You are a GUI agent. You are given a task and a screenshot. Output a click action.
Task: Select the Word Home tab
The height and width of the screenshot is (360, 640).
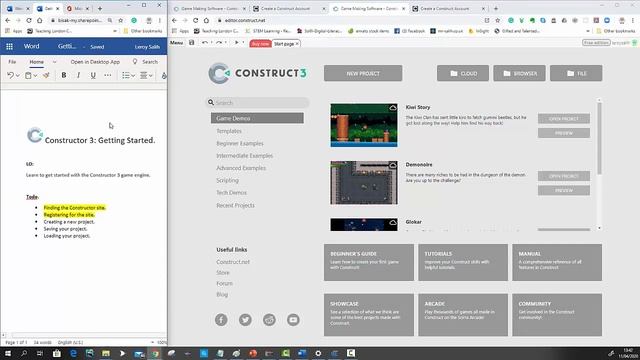pos(36,62)
